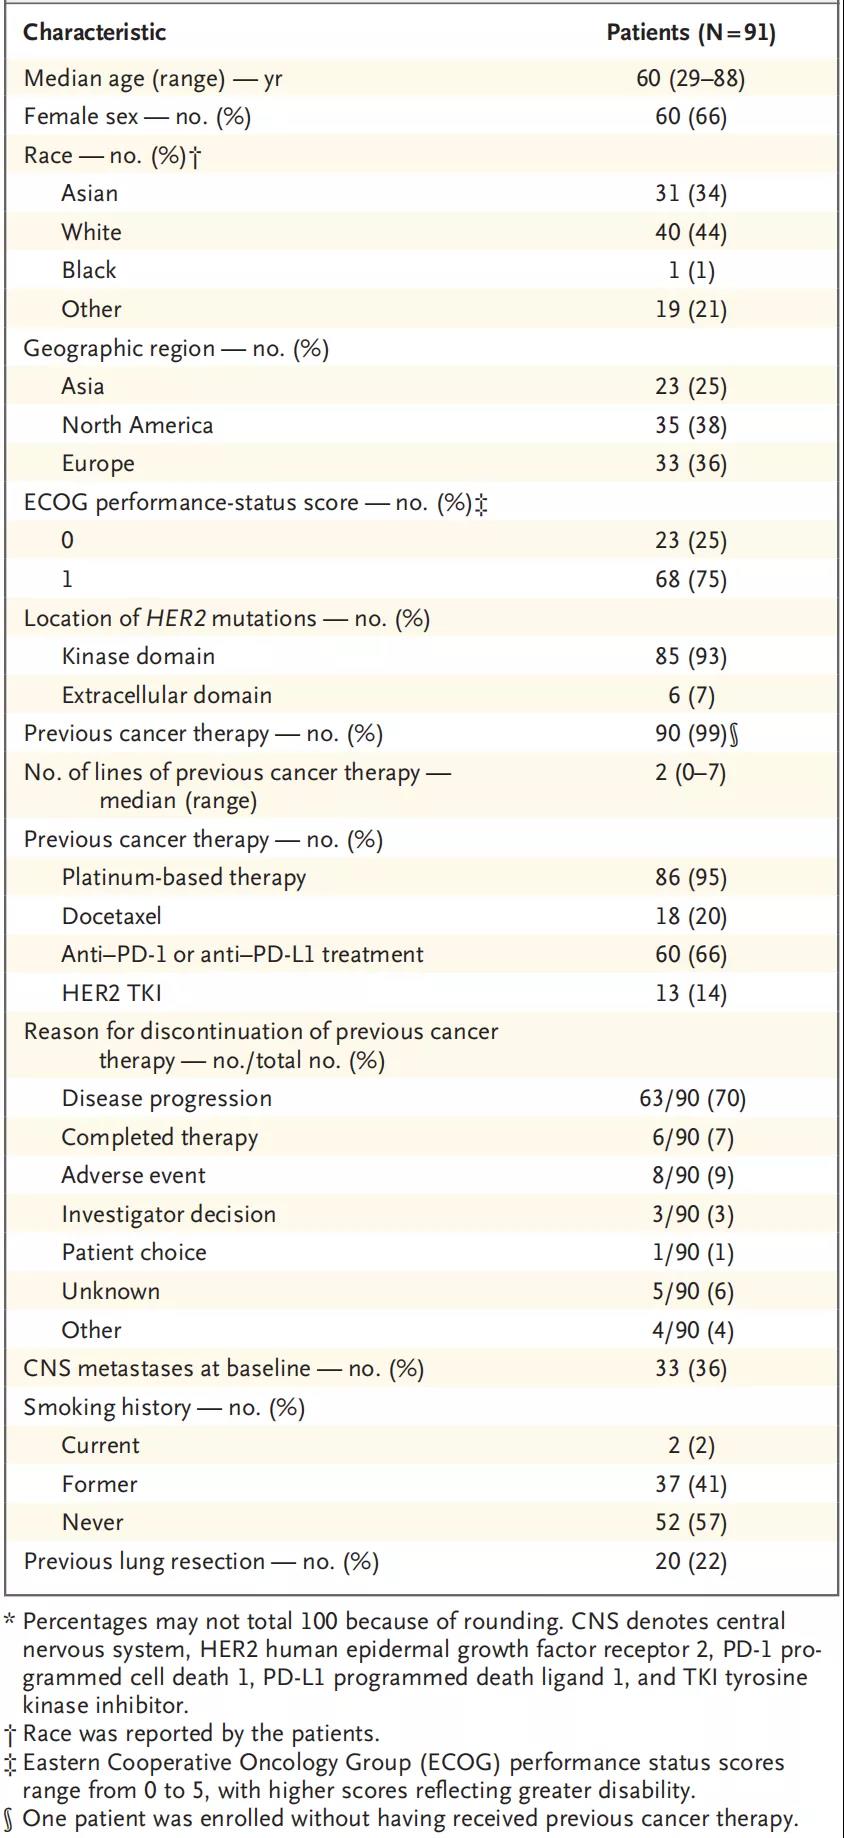Click the 'Investigator decision' row label
The width and height of the screenshot is (844, 1838).
(168, 1214)
